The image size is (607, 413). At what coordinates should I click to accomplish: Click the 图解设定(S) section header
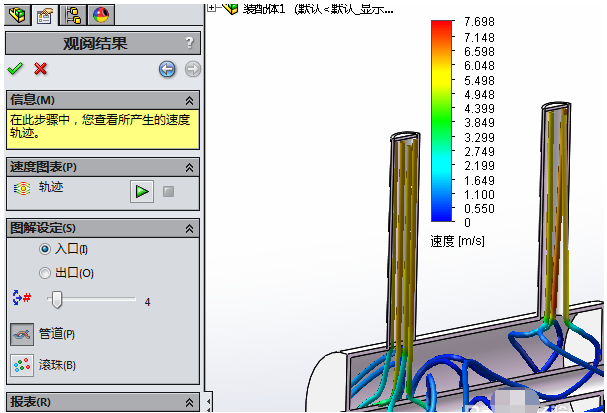click(x=103, y=228)
